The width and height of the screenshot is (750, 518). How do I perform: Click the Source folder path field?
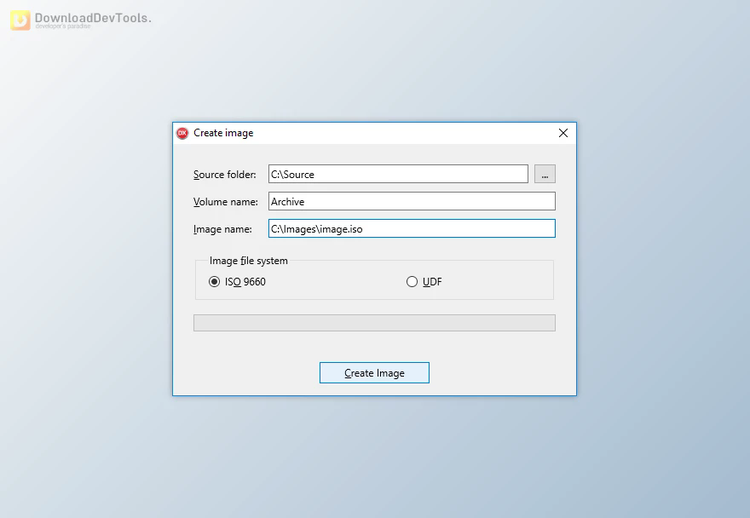point(398,174)
